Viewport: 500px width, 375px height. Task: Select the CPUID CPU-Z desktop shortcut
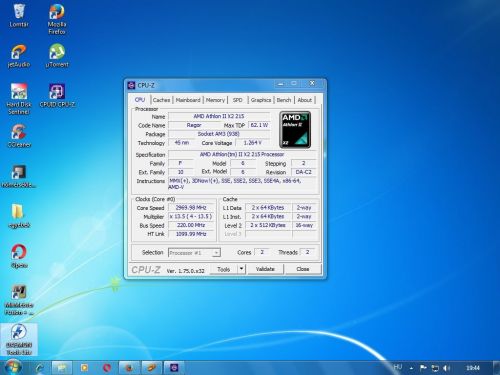click(x=57, y=96)
